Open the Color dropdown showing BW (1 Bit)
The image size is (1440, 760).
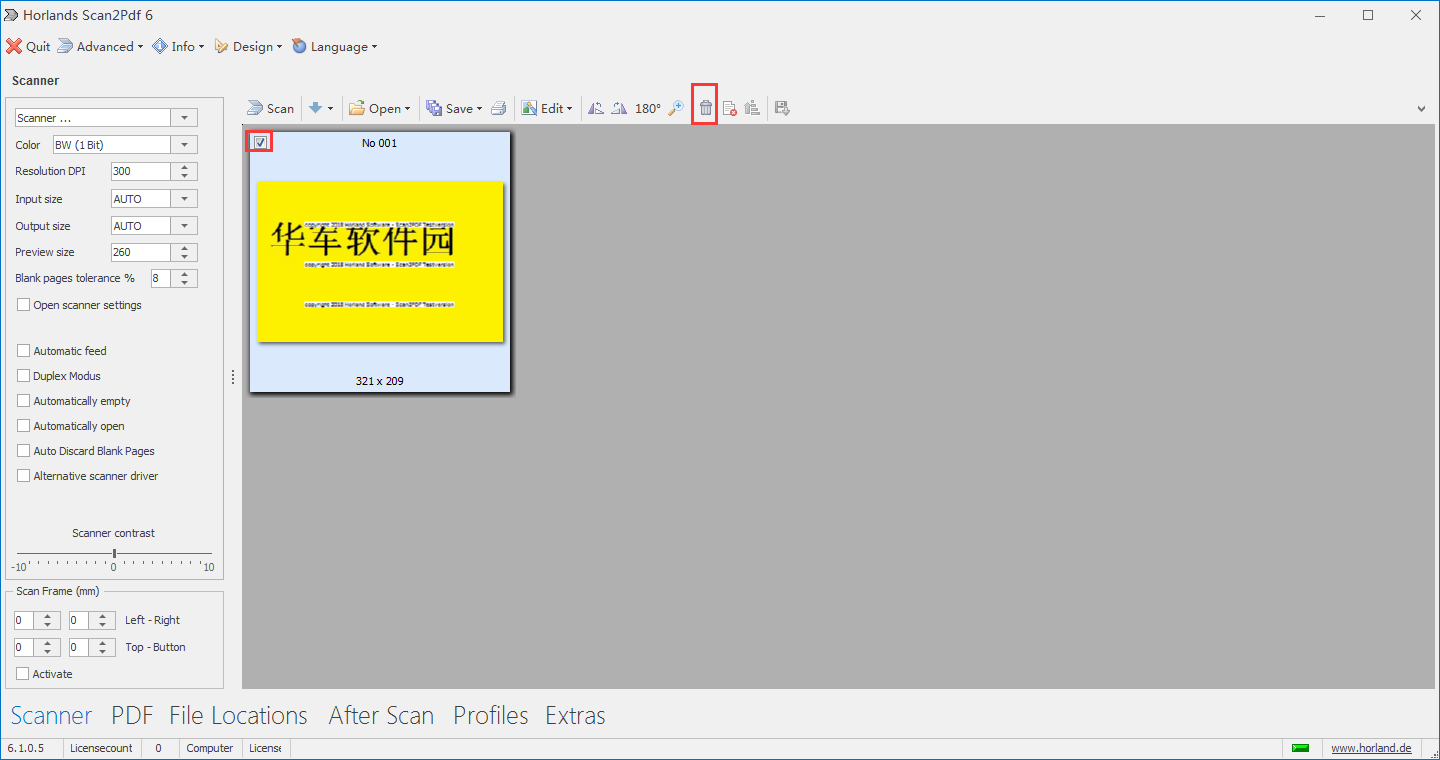[x=184, y=144]
